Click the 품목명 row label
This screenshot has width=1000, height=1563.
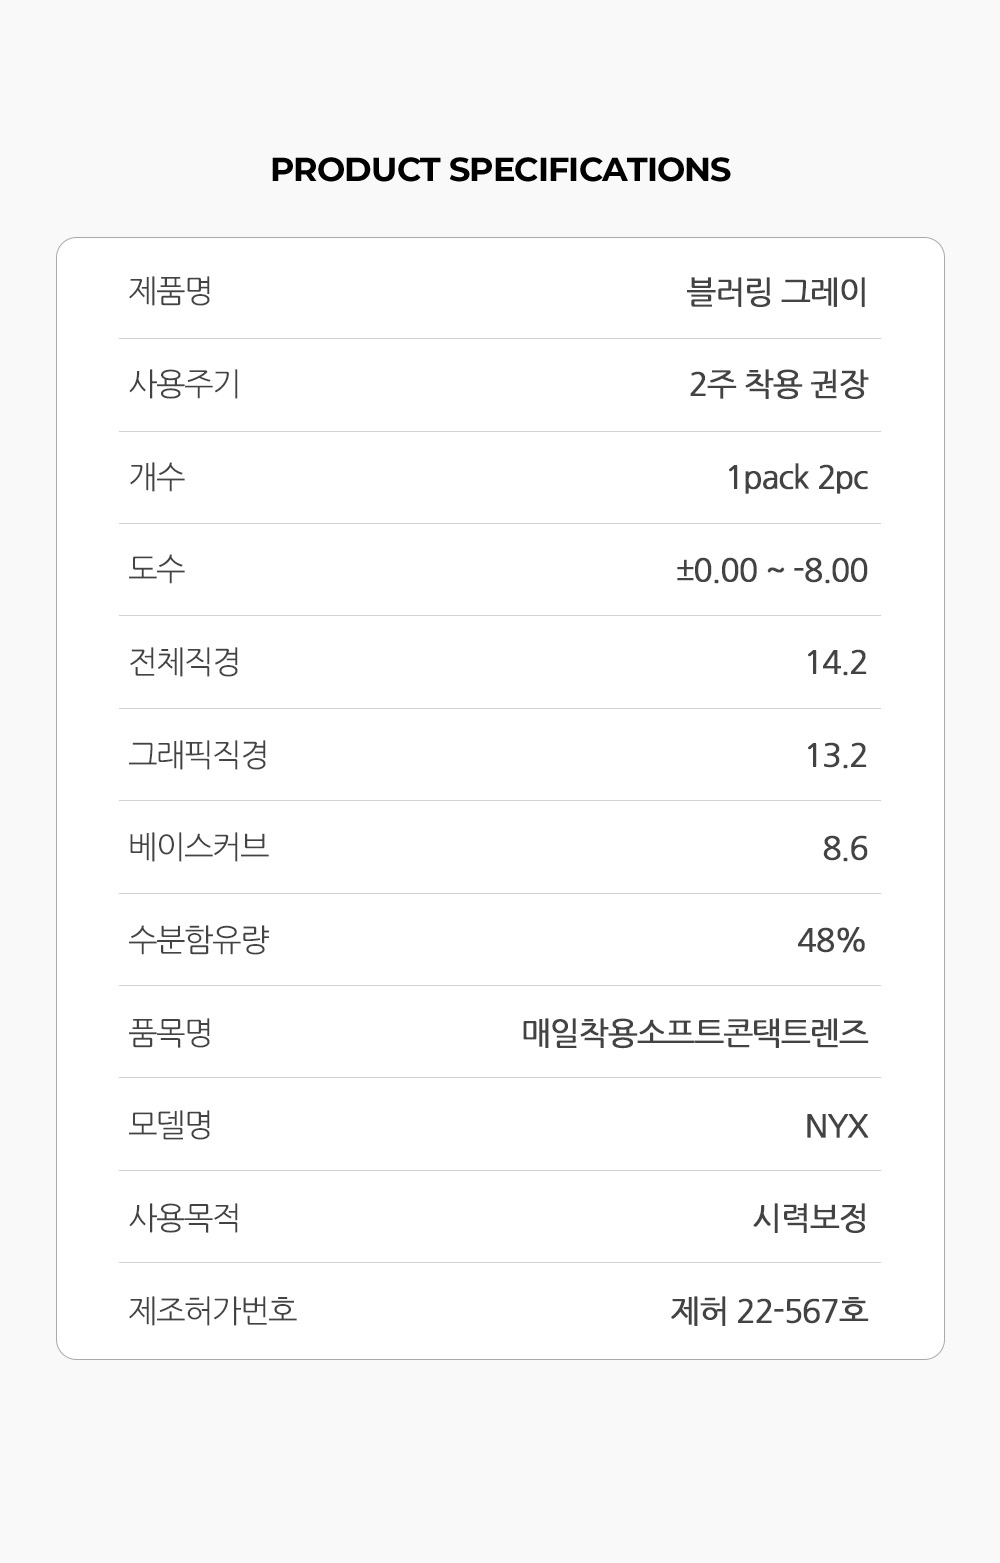[170, 1032]
